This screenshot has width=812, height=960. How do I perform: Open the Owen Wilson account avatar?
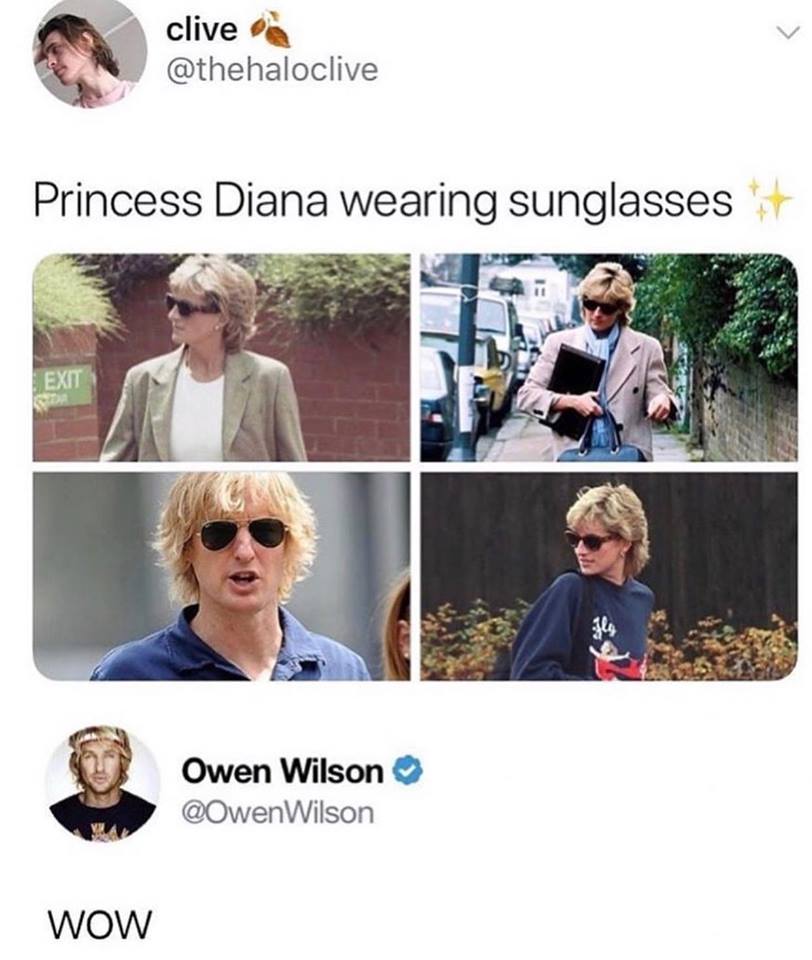click(103, 784)
